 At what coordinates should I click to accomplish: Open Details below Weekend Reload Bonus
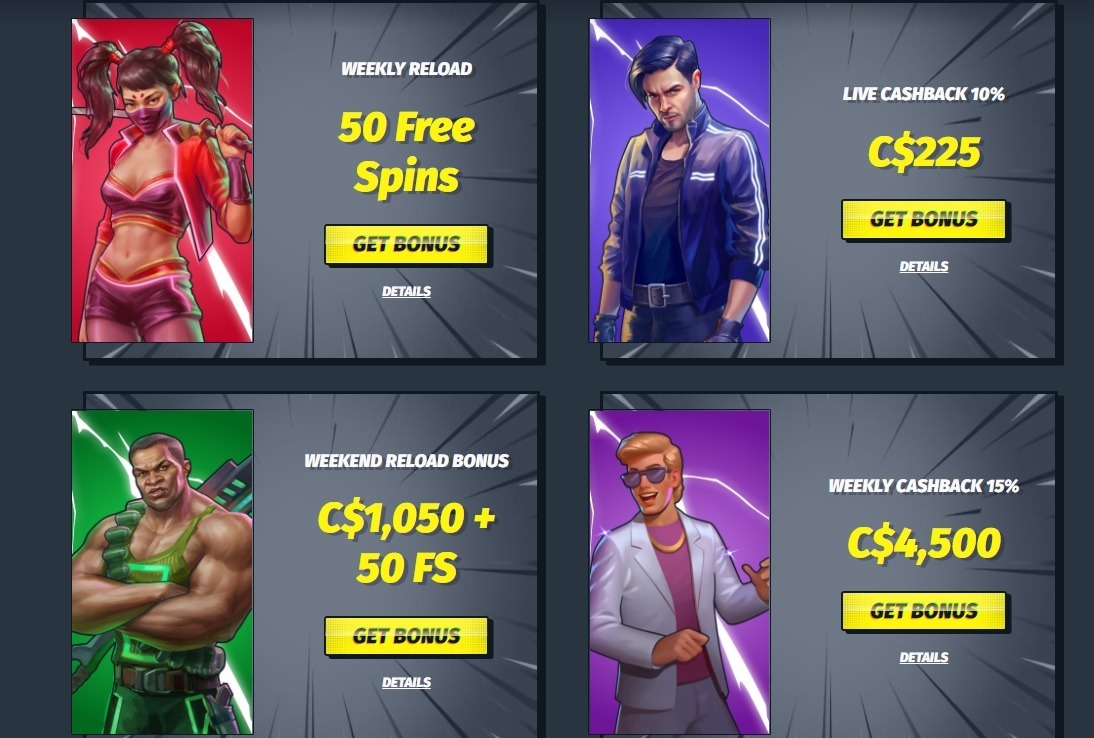[x=406, y=683]
